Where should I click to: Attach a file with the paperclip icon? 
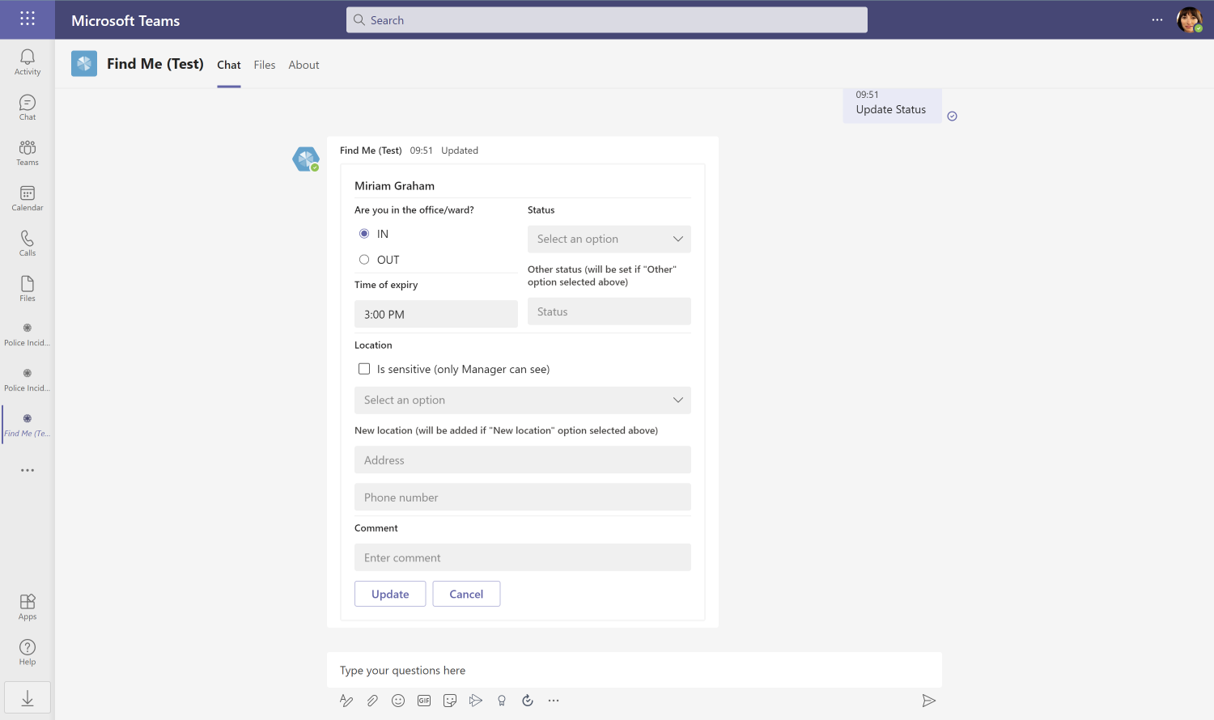pos(372,701)
